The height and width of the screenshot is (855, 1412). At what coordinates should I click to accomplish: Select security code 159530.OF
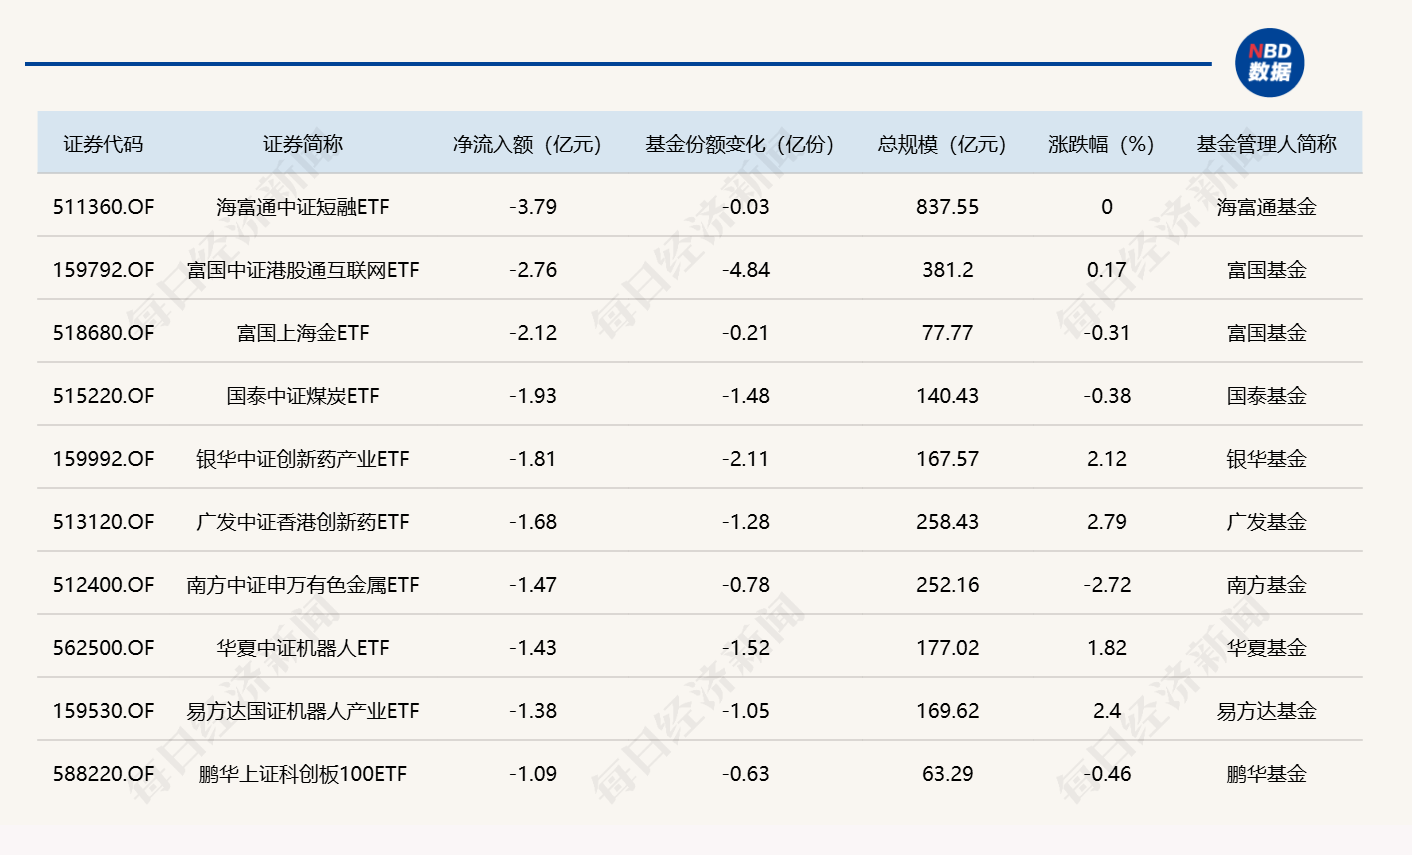tap(104, 711)
